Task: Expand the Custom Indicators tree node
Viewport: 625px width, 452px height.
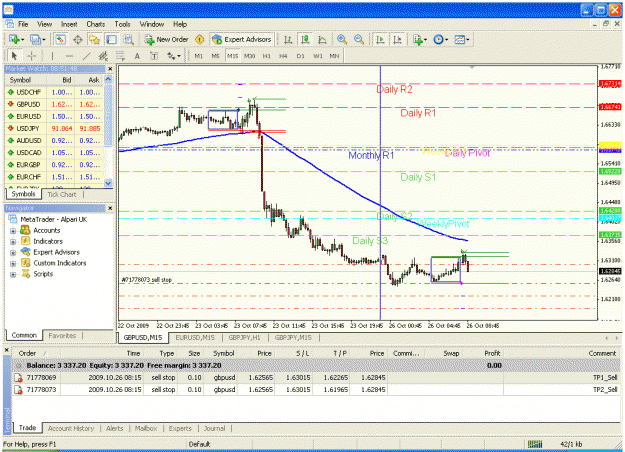Action: coord(13,263)
